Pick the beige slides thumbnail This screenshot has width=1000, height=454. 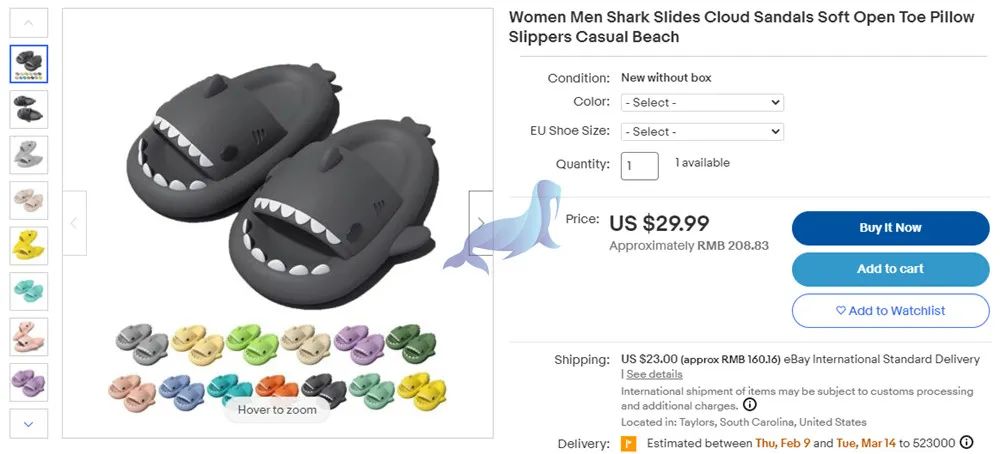tap(29, 200)
